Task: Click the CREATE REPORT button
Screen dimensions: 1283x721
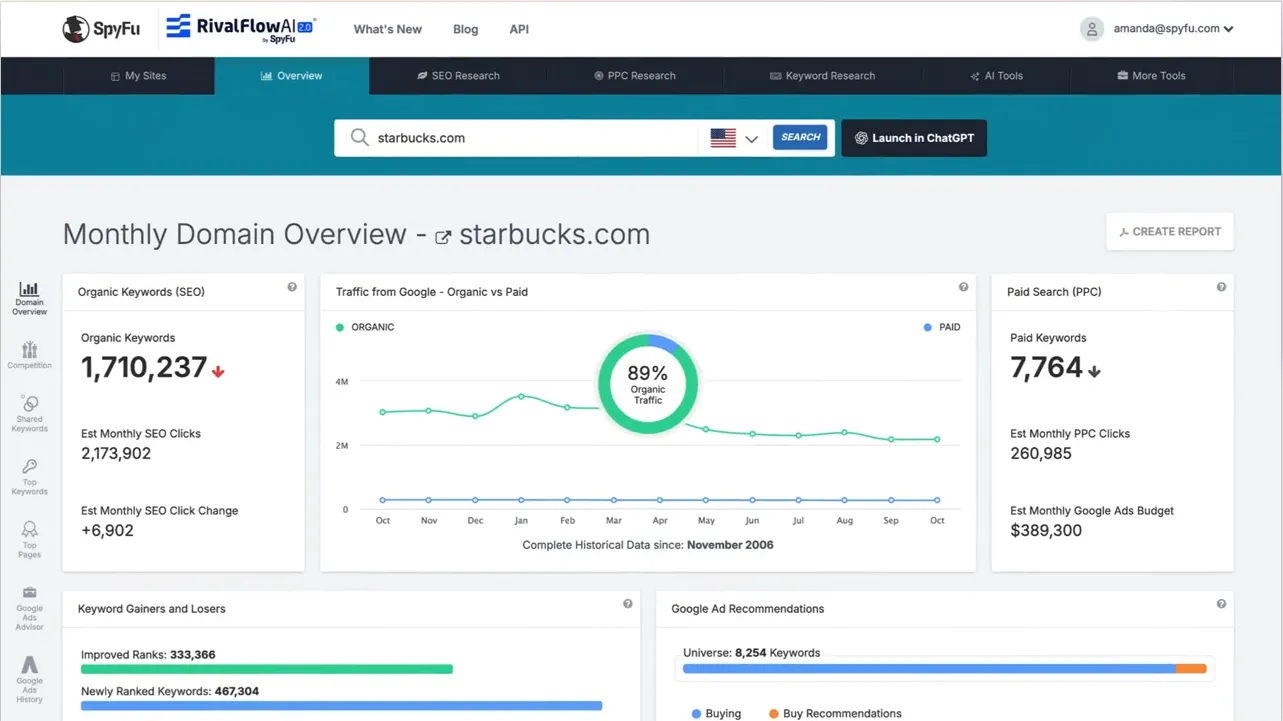Action: [x=1169, y=231]
